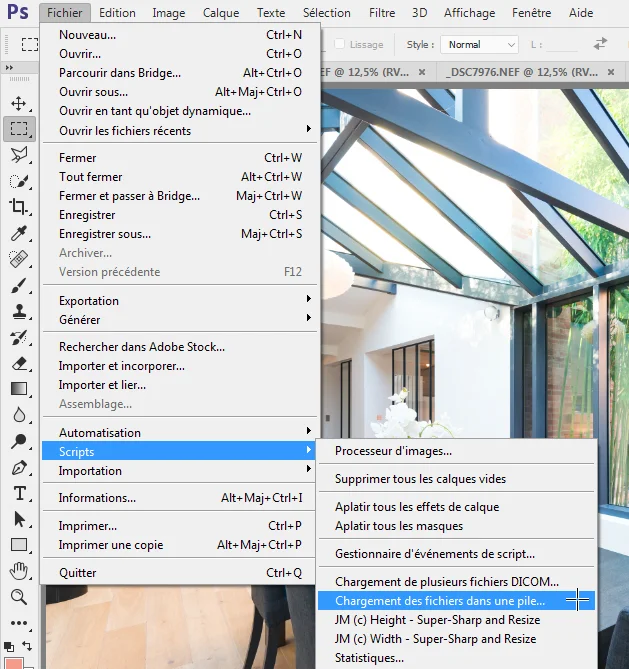Select the Eraser tool
Viewport: 629px width, 669px height.
(x=19, y=364)
